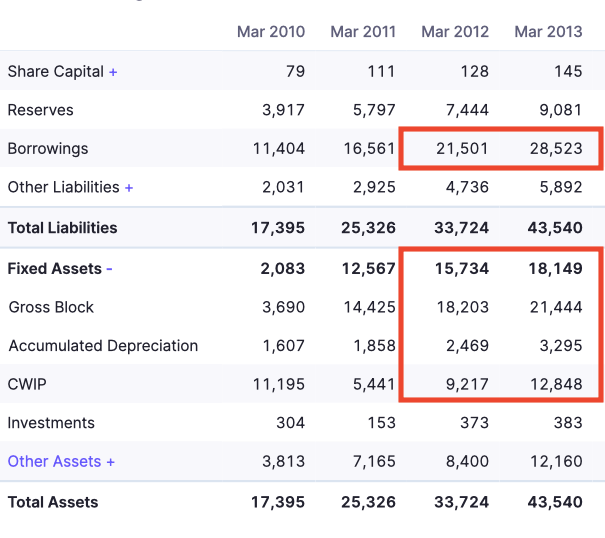Select Fixed Assets value 15,734 for Mar 2012

[x=462, y=269]
